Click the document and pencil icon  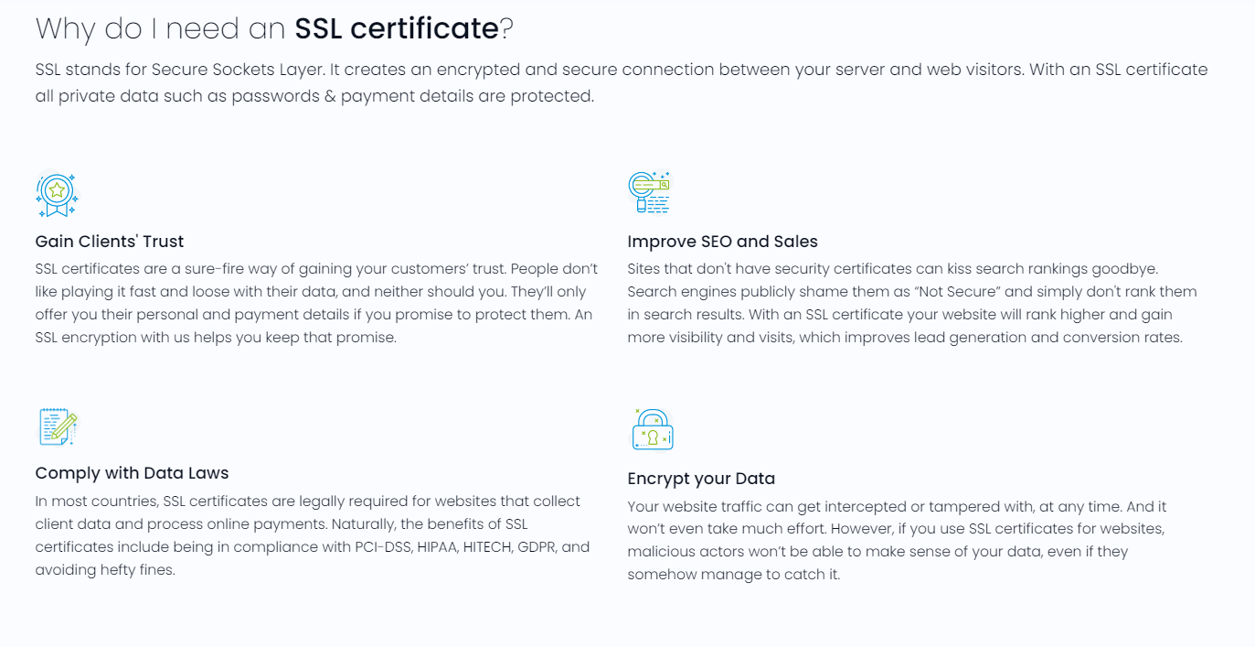click(x=58, y=427)
